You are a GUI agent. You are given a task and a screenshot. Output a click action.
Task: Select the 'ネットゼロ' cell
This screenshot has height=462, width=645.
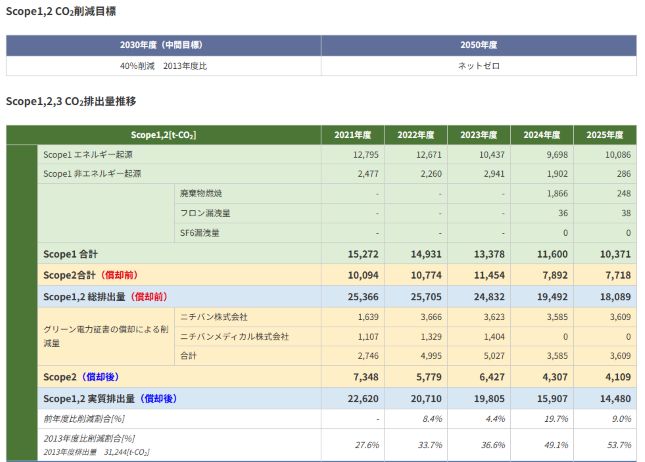coord(479,66)
